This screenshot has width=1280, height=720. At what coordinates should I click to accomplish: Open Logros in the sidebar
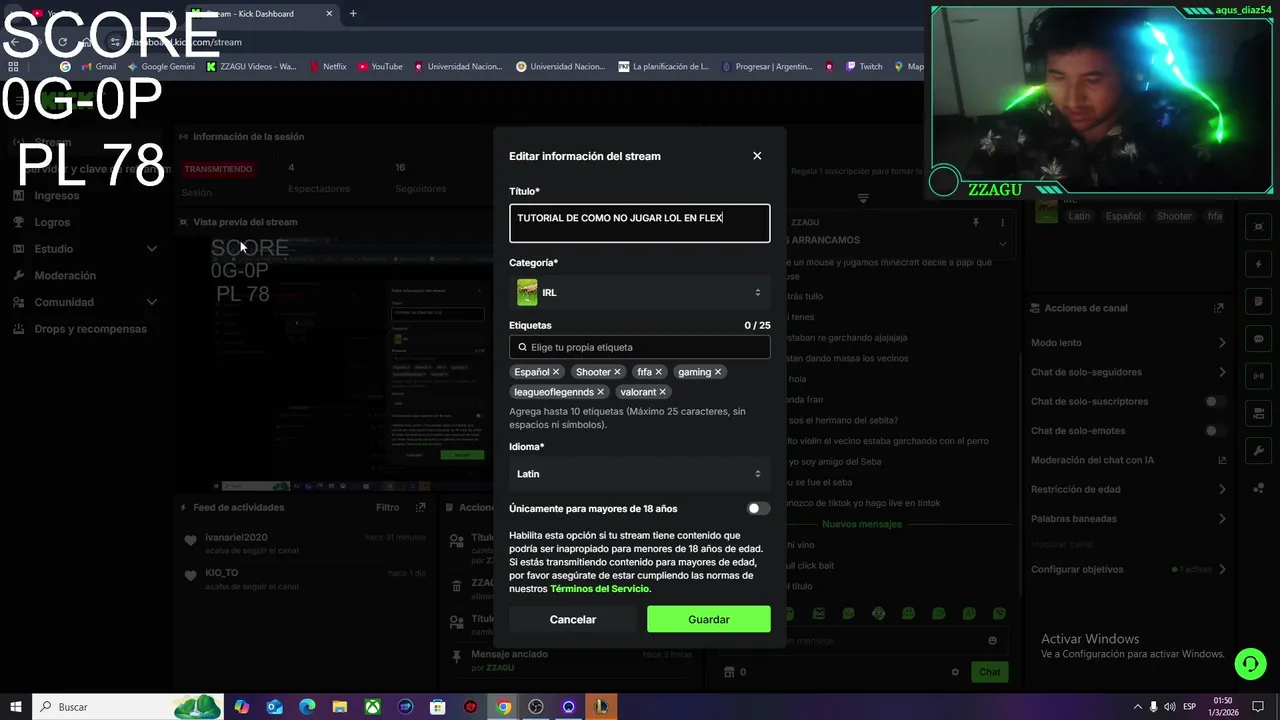(x=52, y=222)
